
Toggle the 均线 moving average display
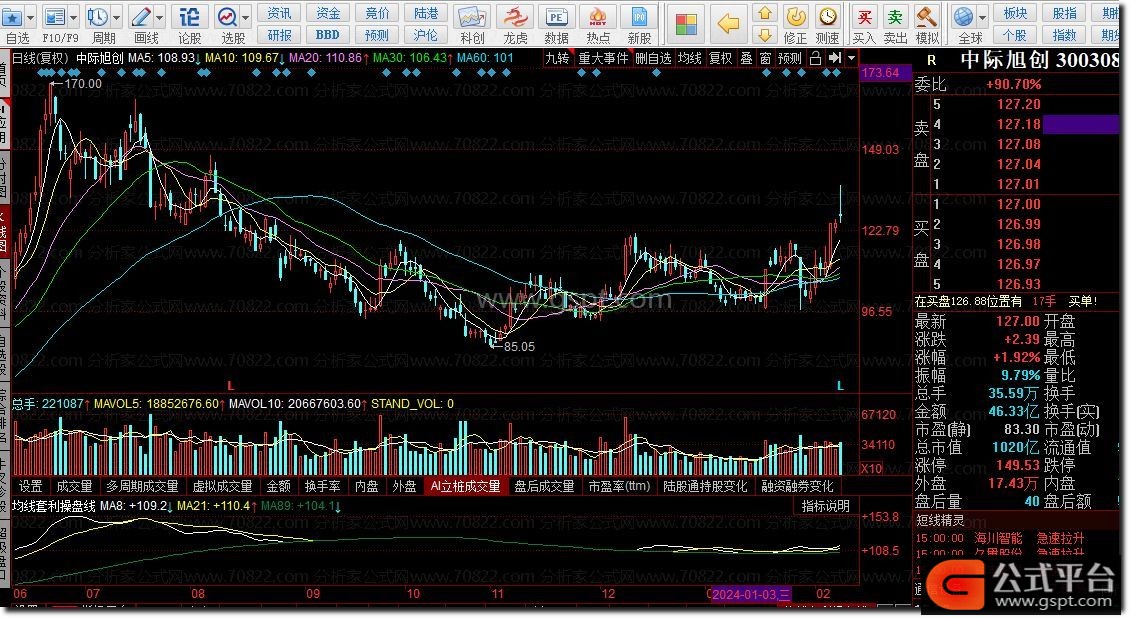pos(690,58)
